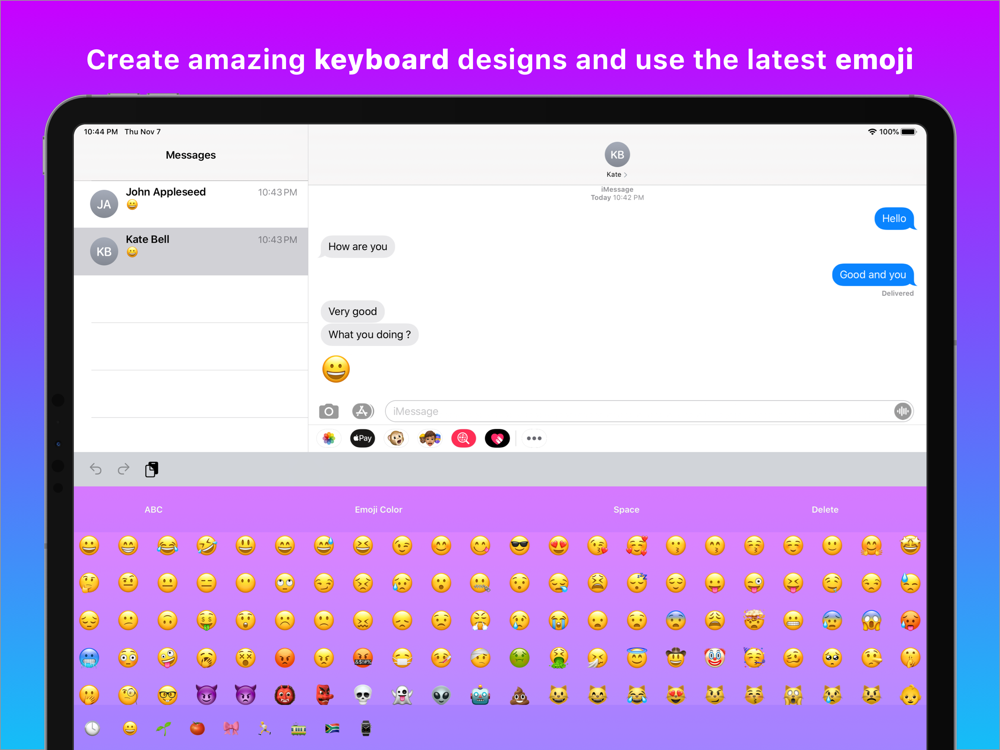Switch to the plant nature category tab
This screenshot has width=1000, height=750.
164,728
